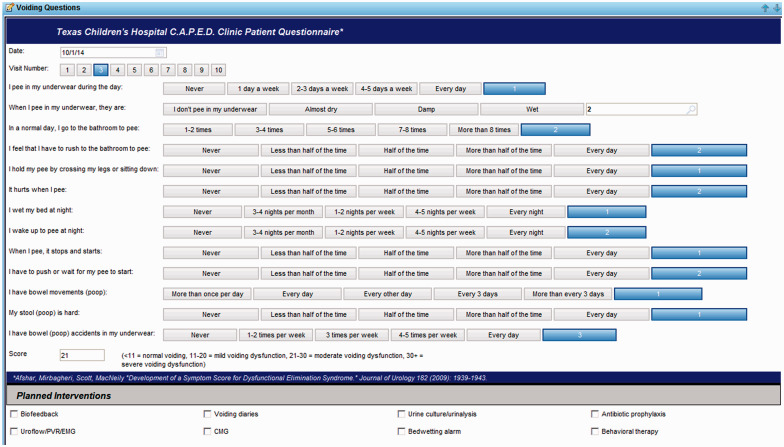This screenshot has height=447, width=784.
Task: Select Every other day bowel movements
Action: (388, 294)
